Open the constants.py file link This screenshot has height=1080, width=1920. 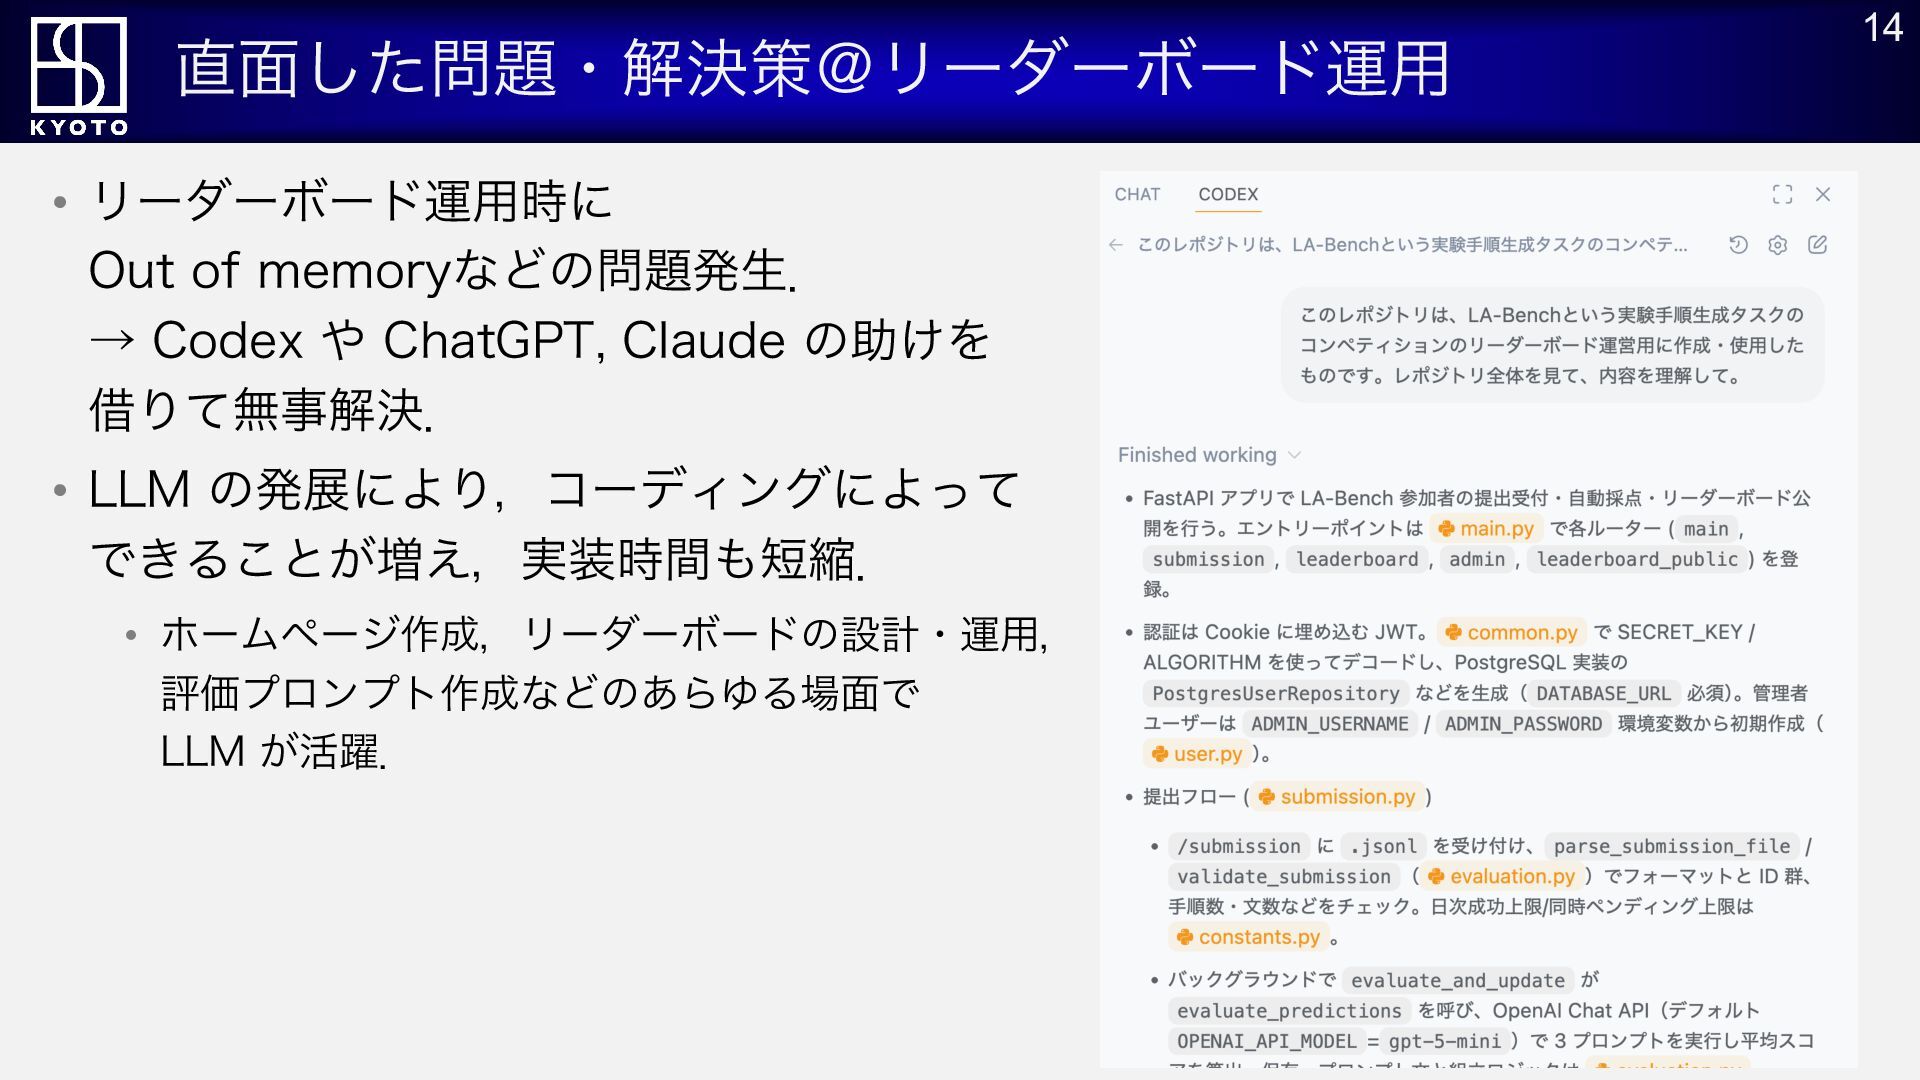tap(1249, 937)
